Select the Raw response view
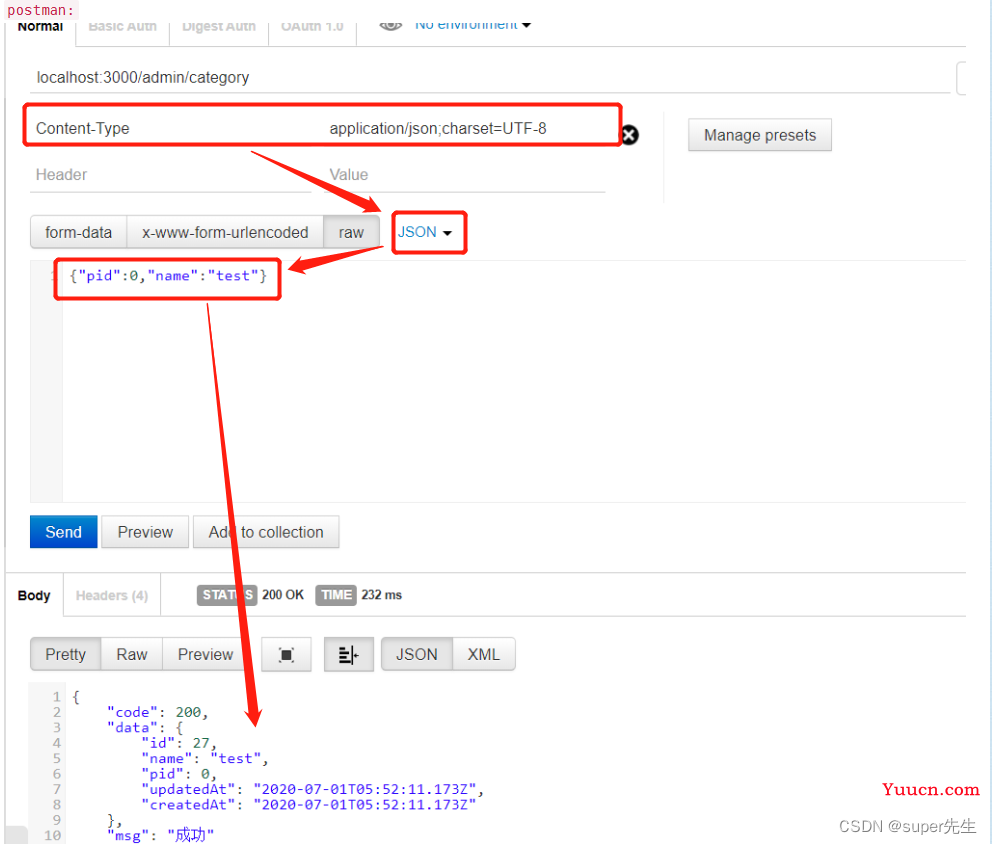The image size is (992, 844). [132, 654]
